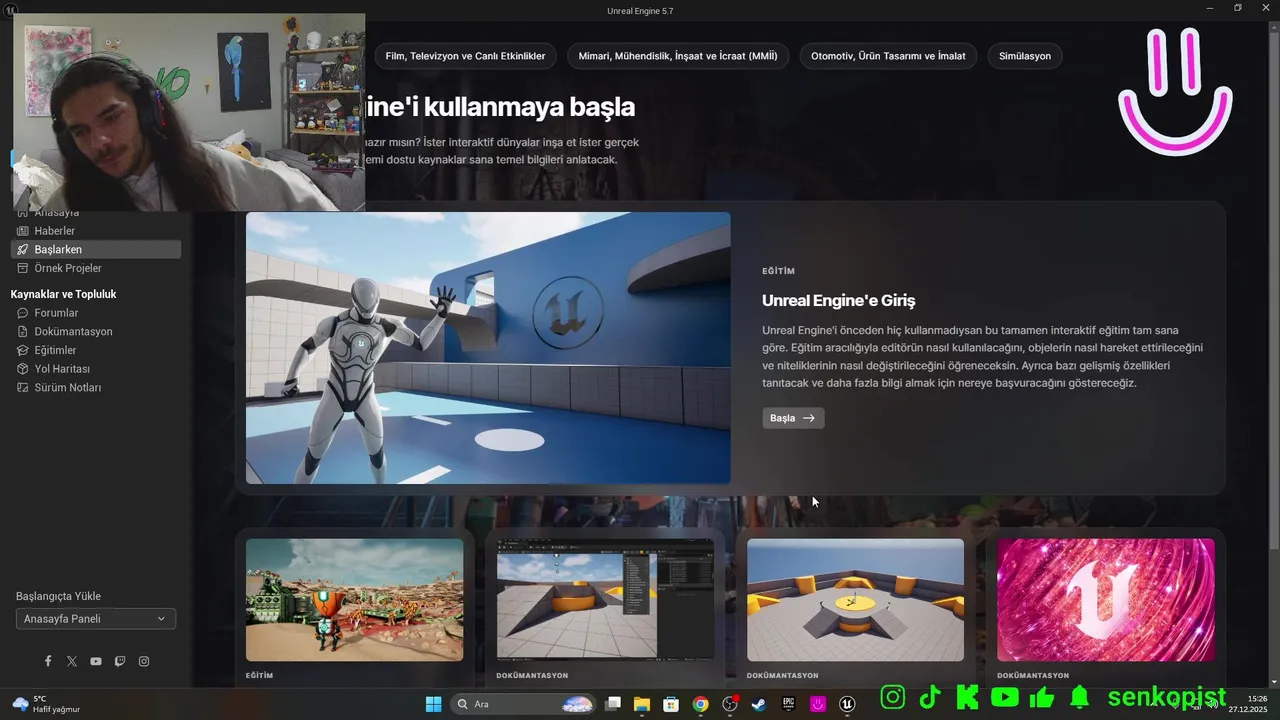The image size is (1280, 720).
Task: Click the YouTube icon in the sidebar
Action: pos(96,661)
